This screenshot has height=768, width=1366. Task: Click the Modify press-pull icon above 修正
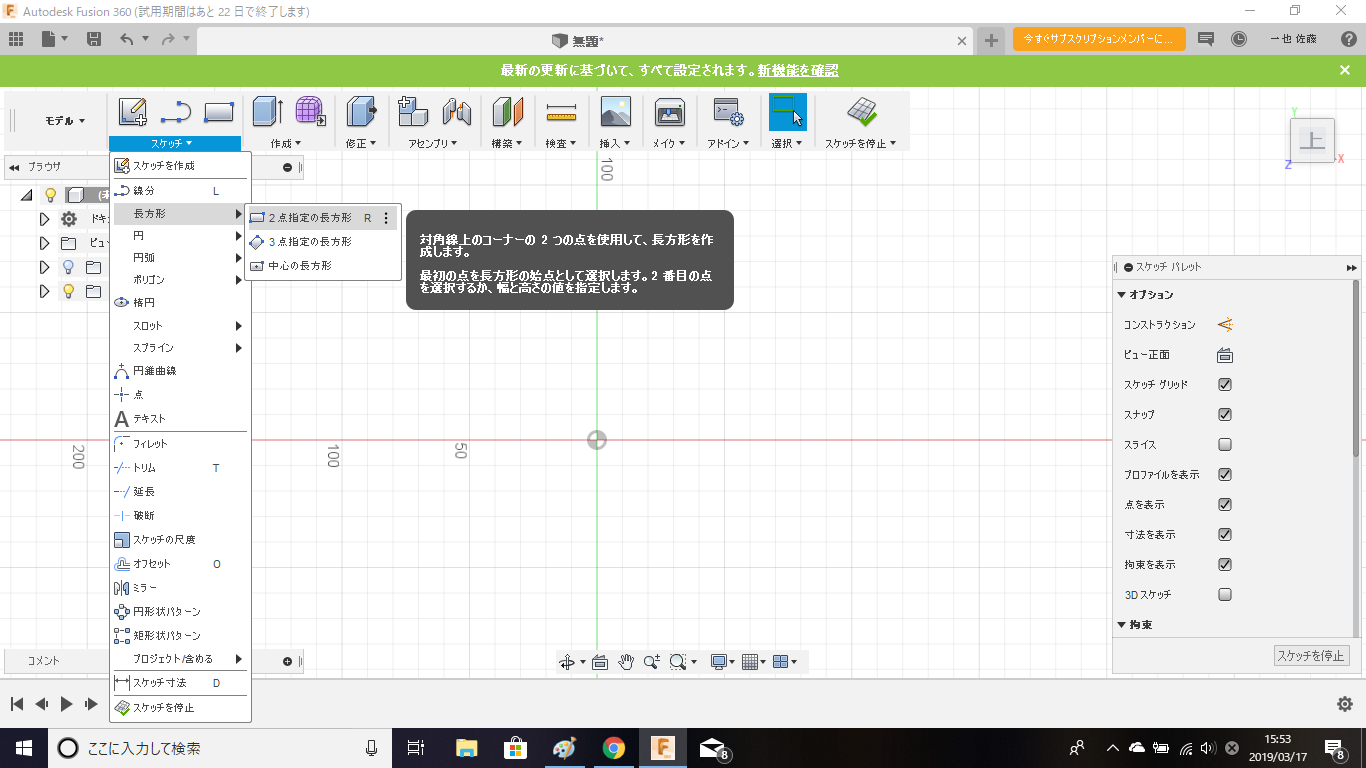361,112
